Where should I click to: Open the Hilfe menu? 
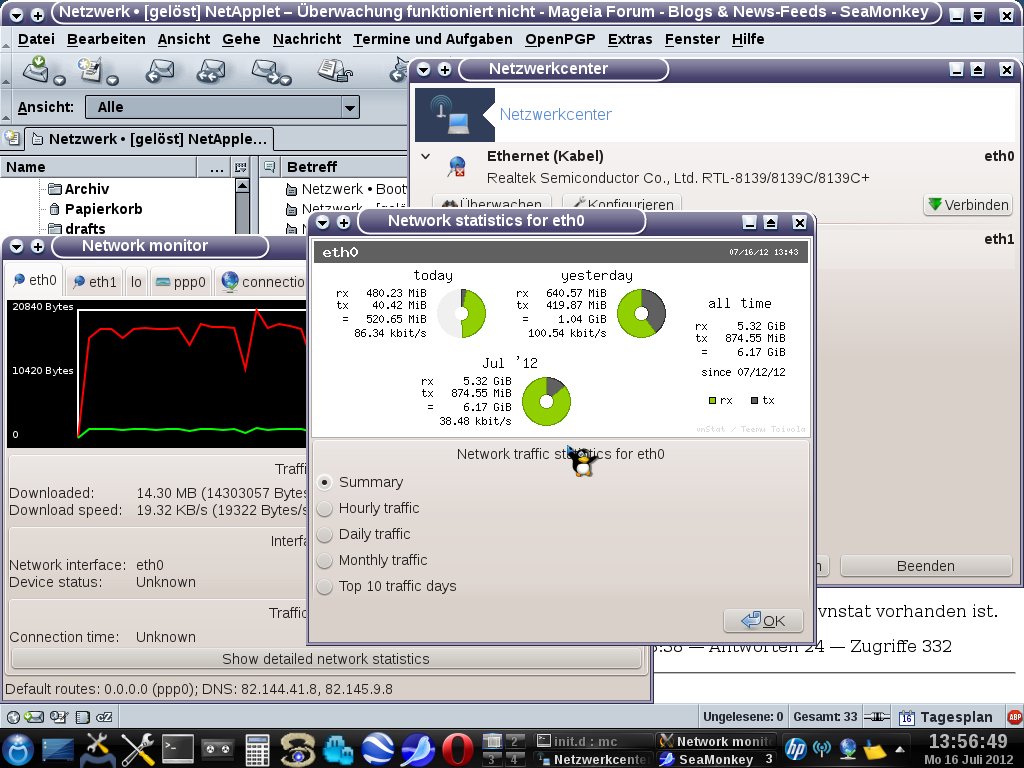pos(748,39)
